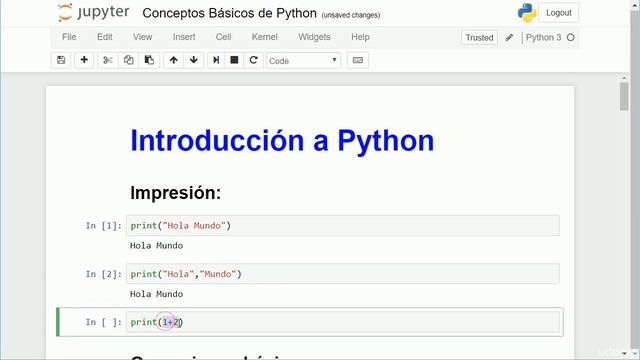
Task: Click the Introducción a Python heading
Action: [282, 141]
